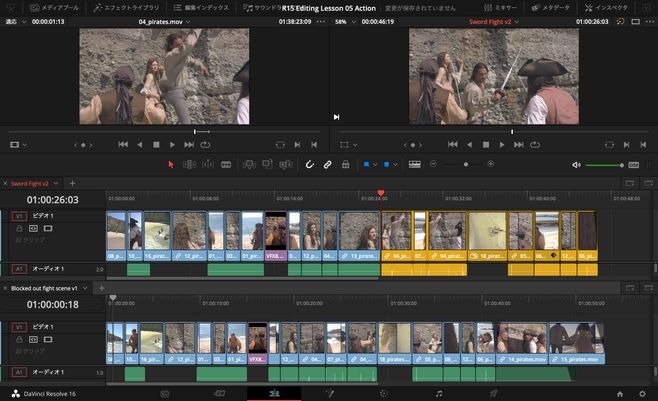Screen dimensions: 658x401
Task: Switch to the Fairlight page music note icon
Action: click(439, 393)
